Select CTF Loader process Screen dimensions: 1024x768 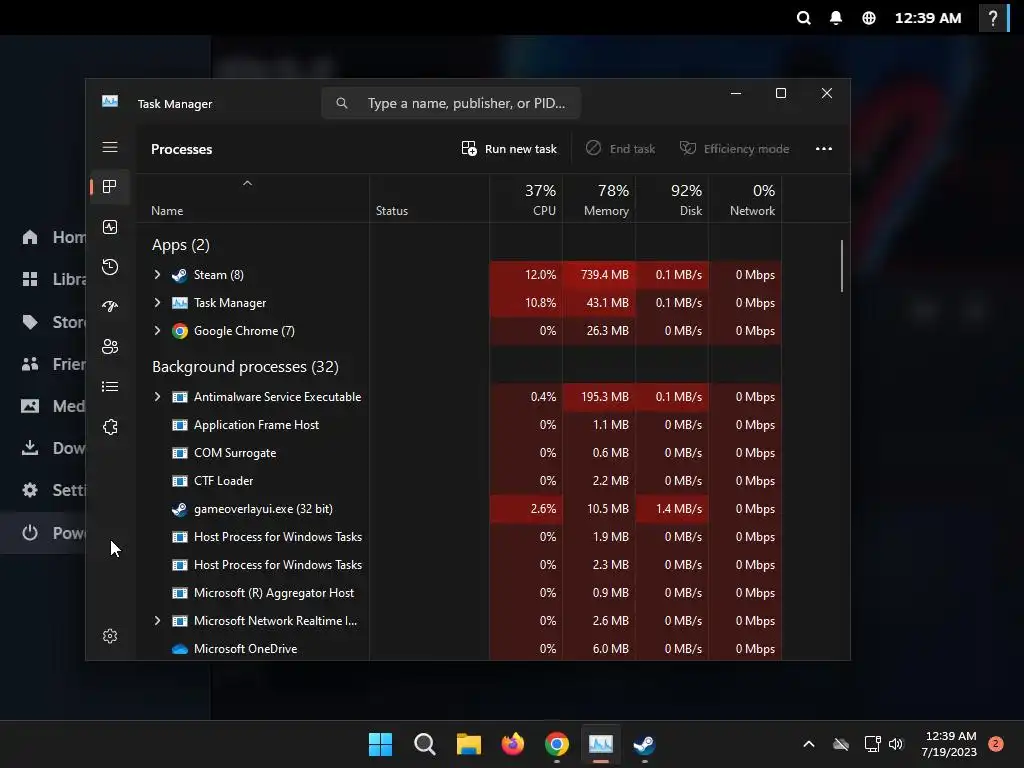pyautogui.click(x=223, y=481)
